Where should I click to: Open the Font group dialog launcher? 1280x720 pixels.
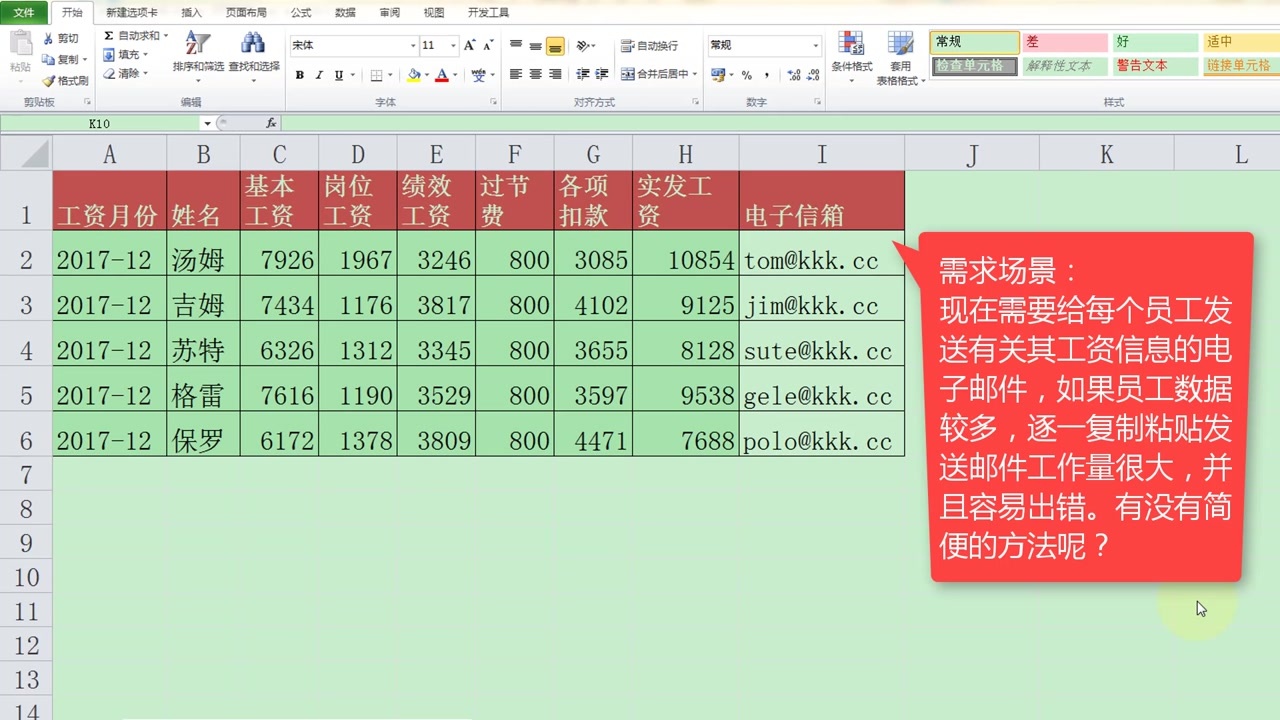(x=493, y=102)
